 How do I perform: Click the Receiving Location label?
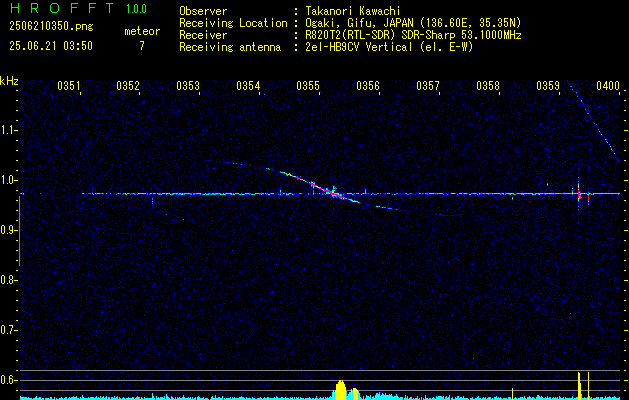coord(233,23)
